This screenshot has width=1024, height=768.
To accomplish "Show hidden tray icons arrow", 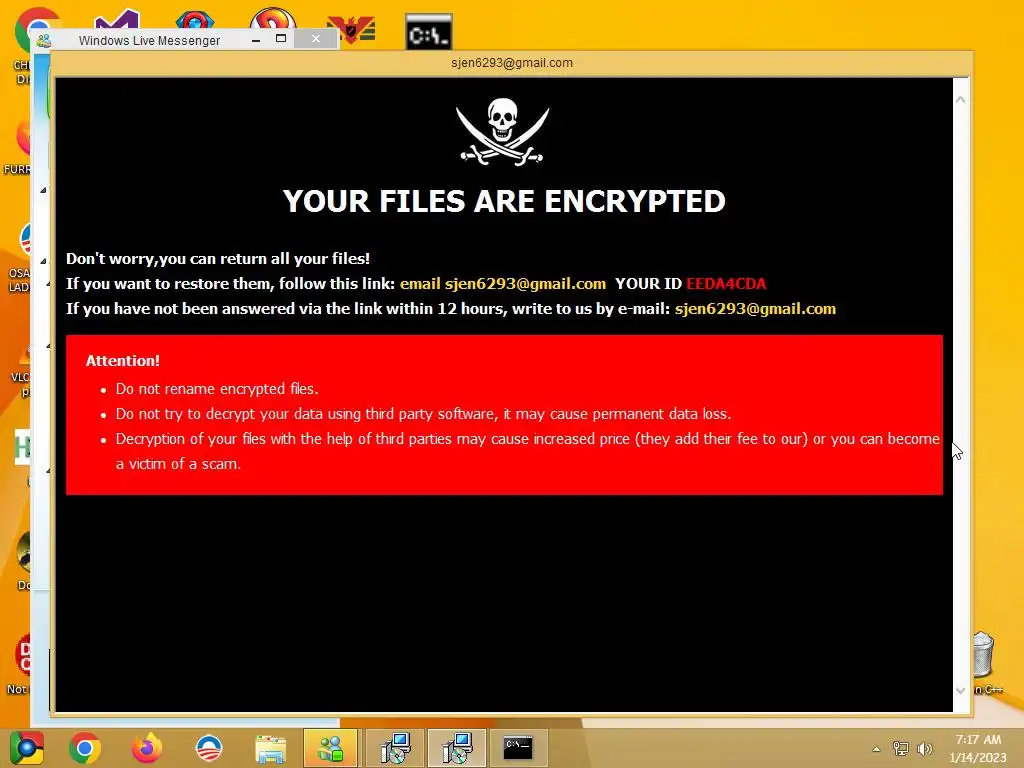I will click(x=876, y=749).
